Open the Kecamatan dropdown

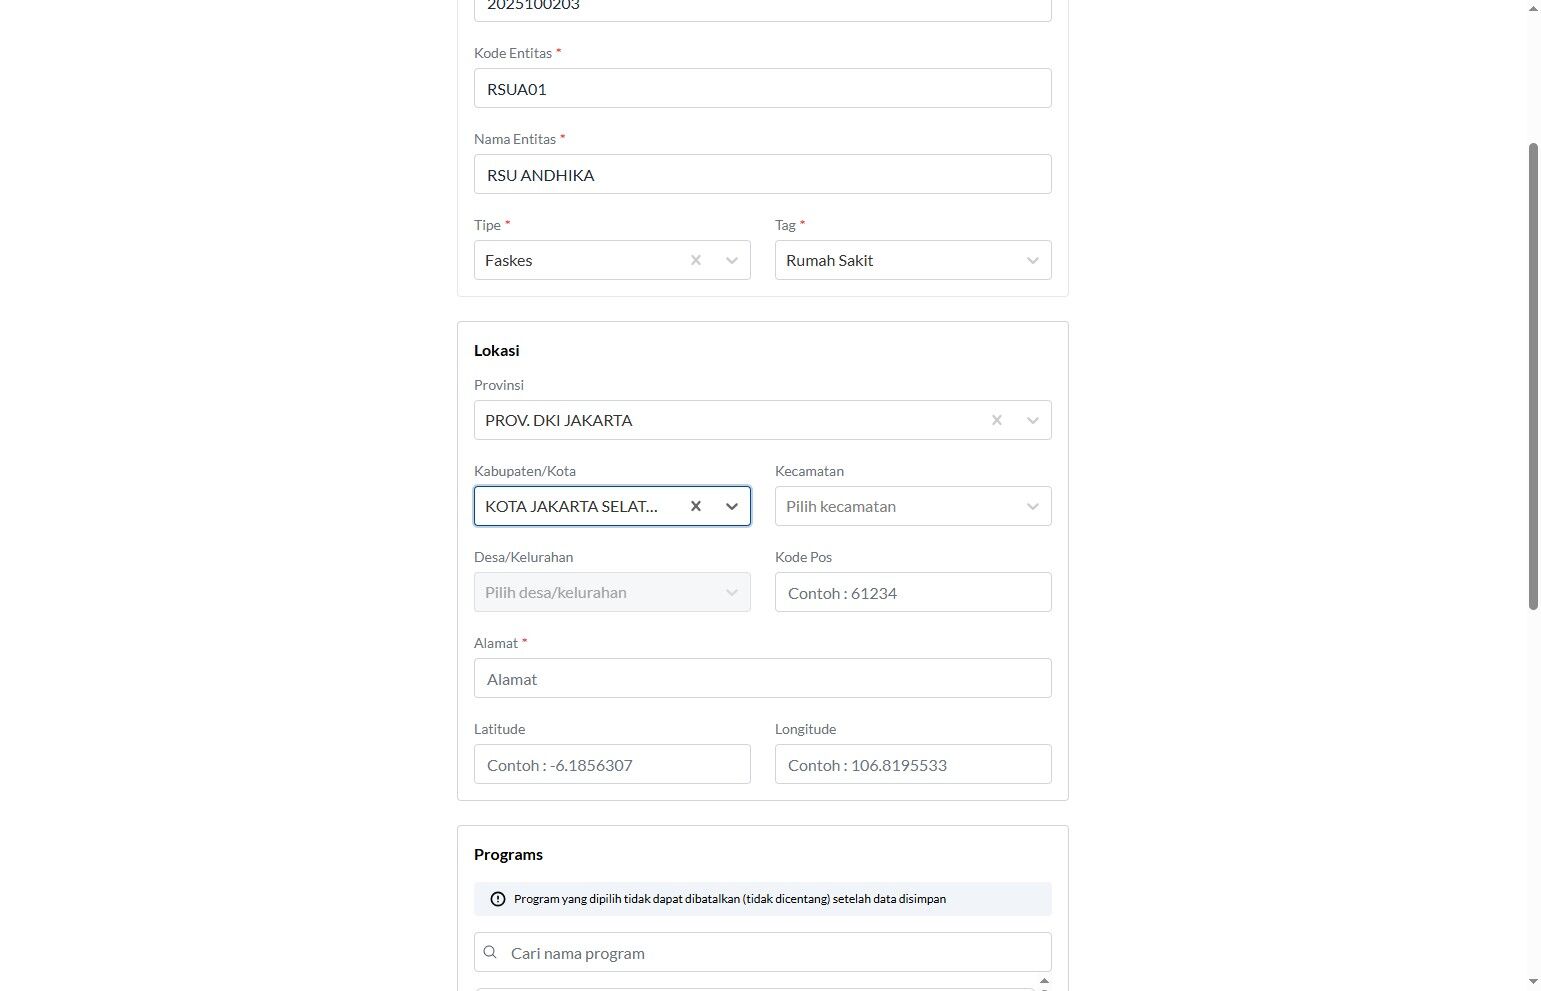click(x=912, y=506)
